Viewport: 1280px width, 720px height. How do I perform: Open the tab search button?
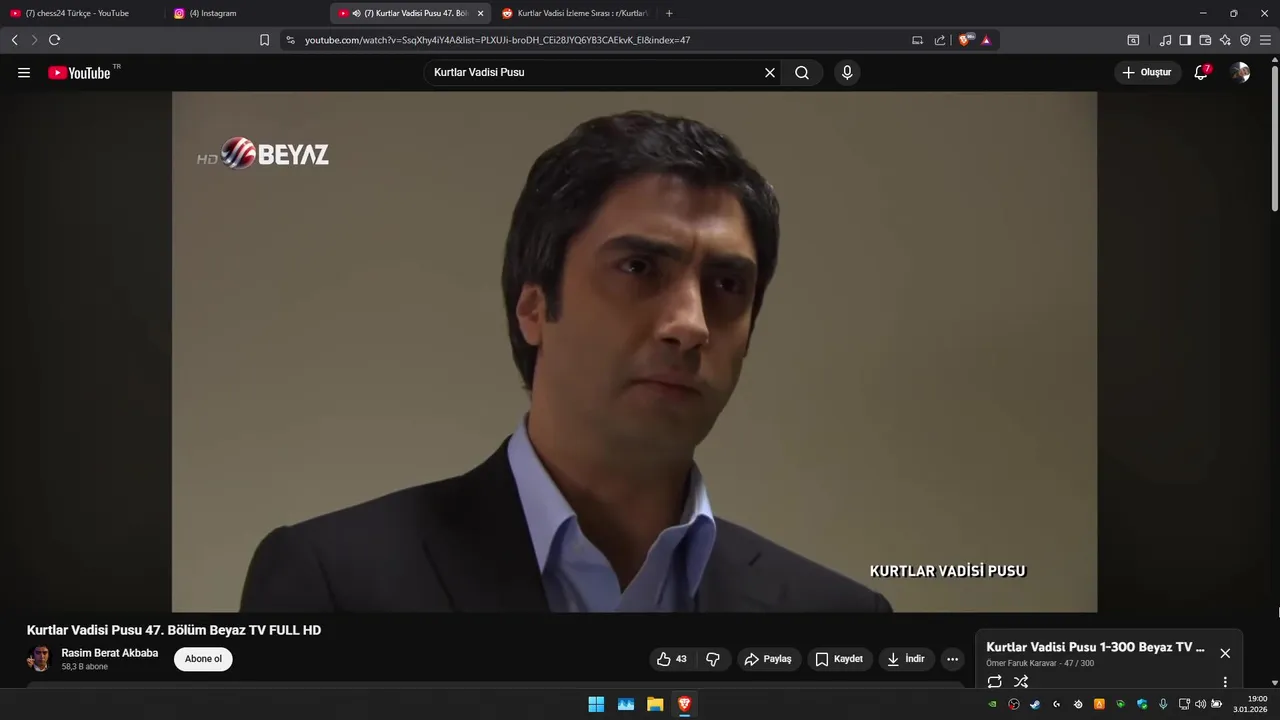click(1133, 40)
